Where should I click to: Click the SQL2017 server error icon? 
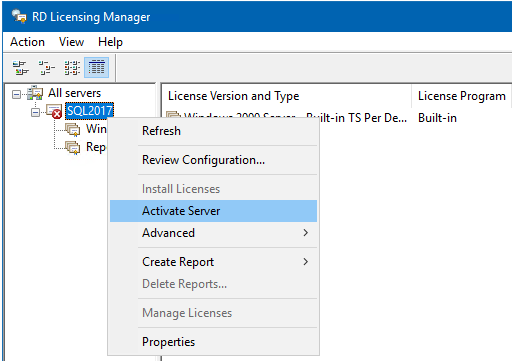coord(54,111)
